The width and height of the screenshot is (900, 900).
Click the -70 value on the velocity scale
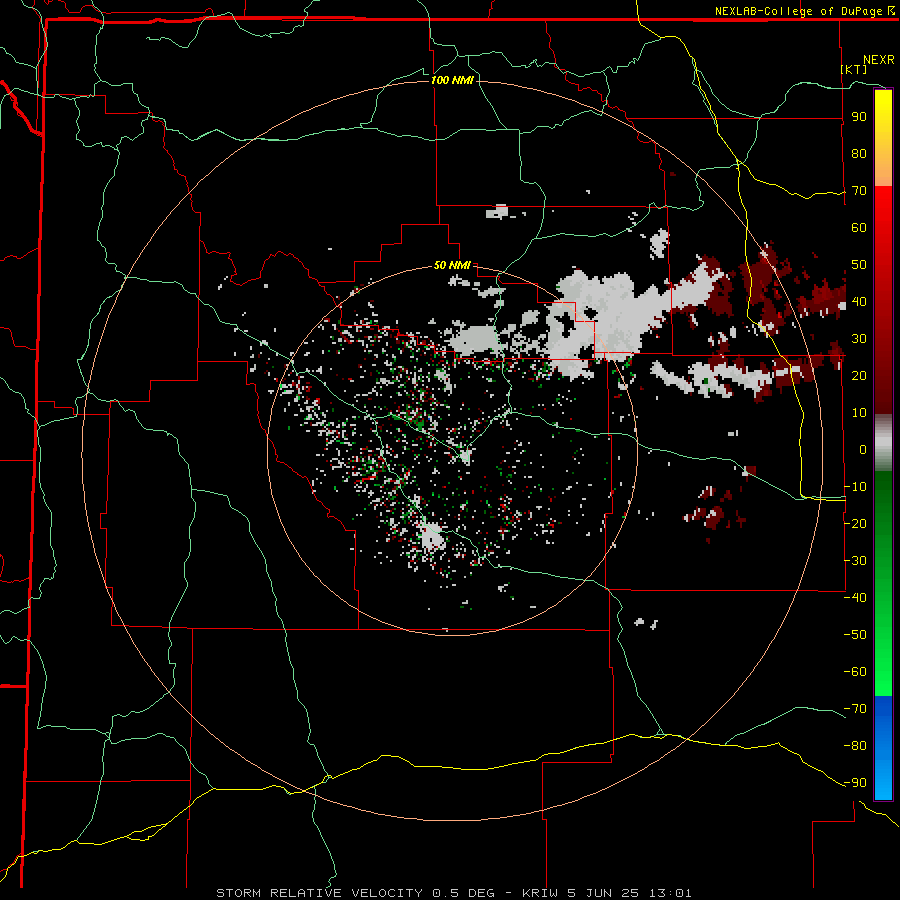tap(855, 708)
